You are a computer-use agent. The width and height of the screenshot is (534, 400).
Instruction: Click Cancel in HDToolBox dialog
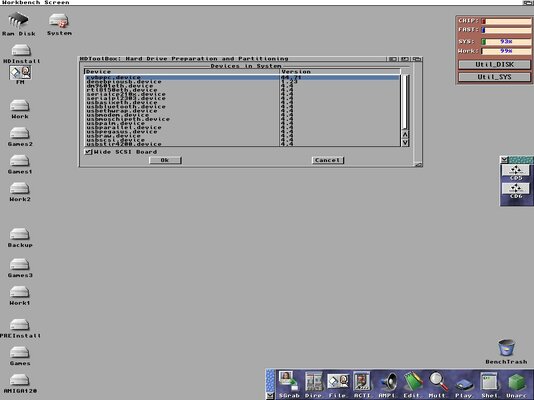328,160
